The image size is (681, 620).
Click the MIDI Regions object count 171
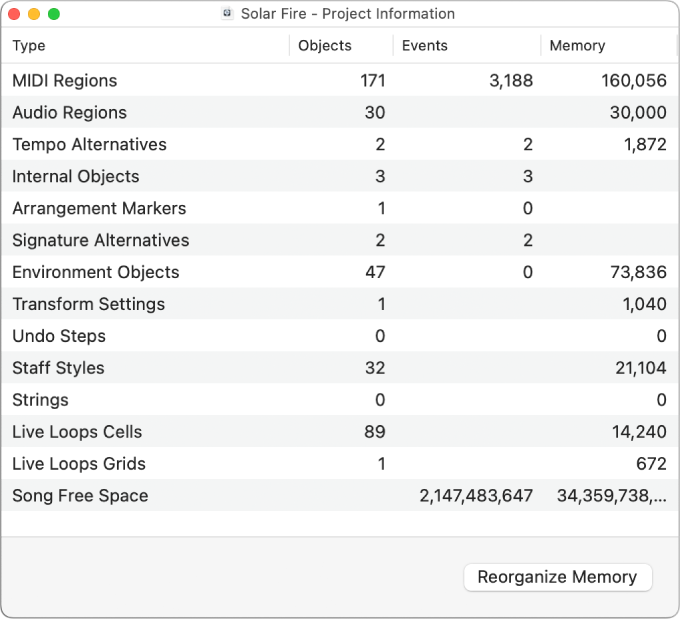[373, 81]
